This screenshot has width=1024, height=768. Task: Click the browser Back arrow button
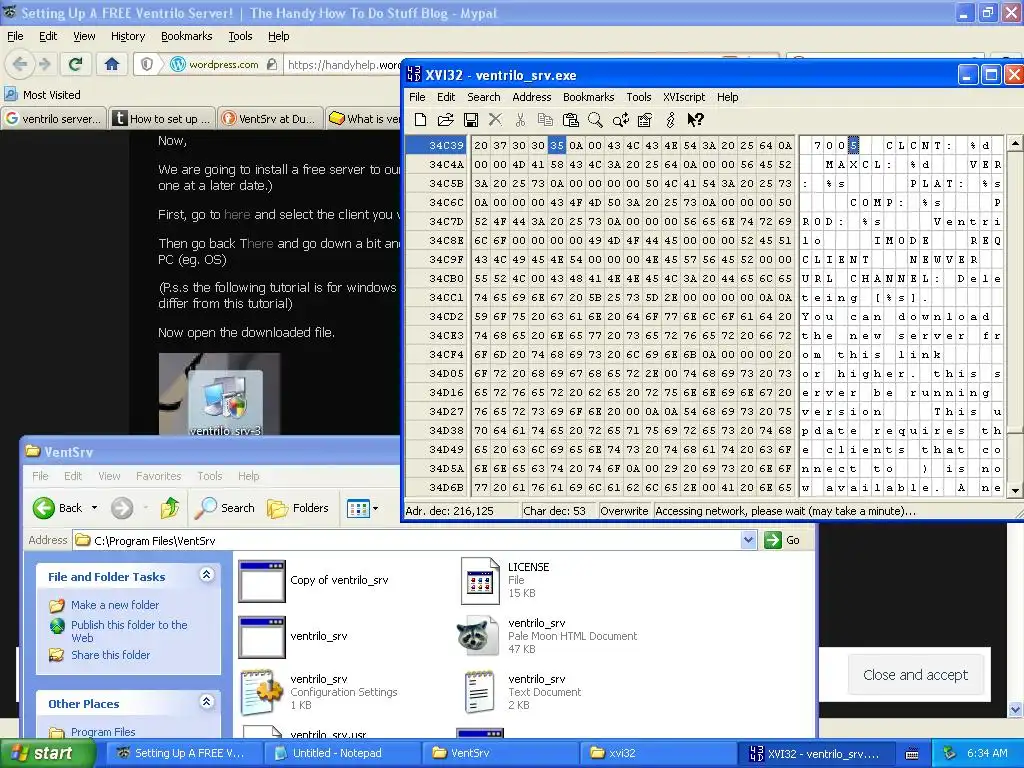[20, 64]
